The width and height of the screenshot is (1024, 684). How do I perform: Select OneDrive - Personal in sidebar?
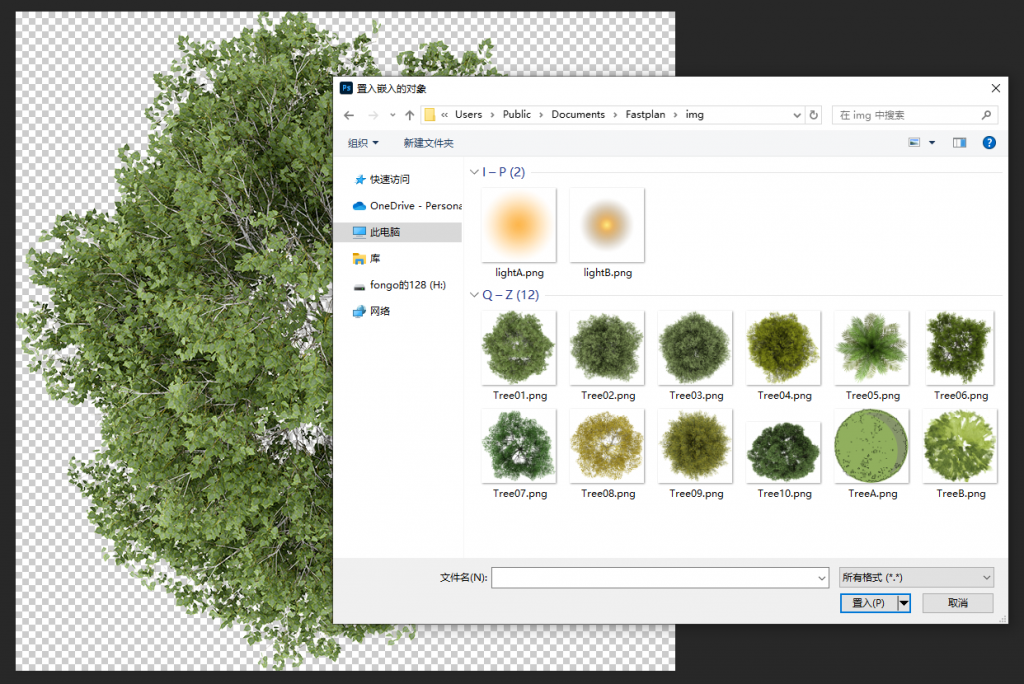408,206
